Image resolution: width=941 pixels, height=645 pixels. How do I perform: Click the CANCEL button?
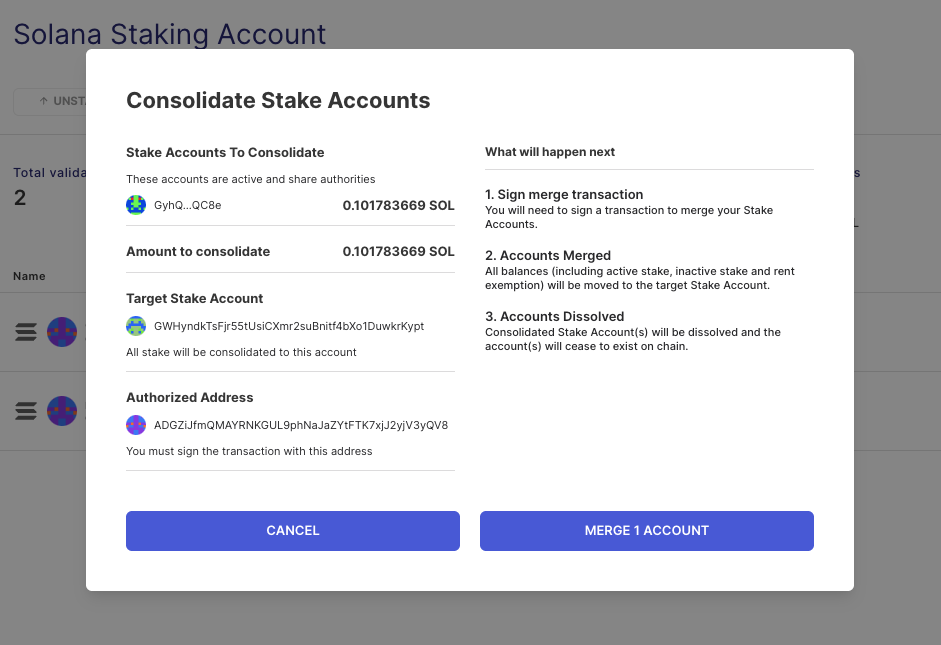[x=293, y=531]
